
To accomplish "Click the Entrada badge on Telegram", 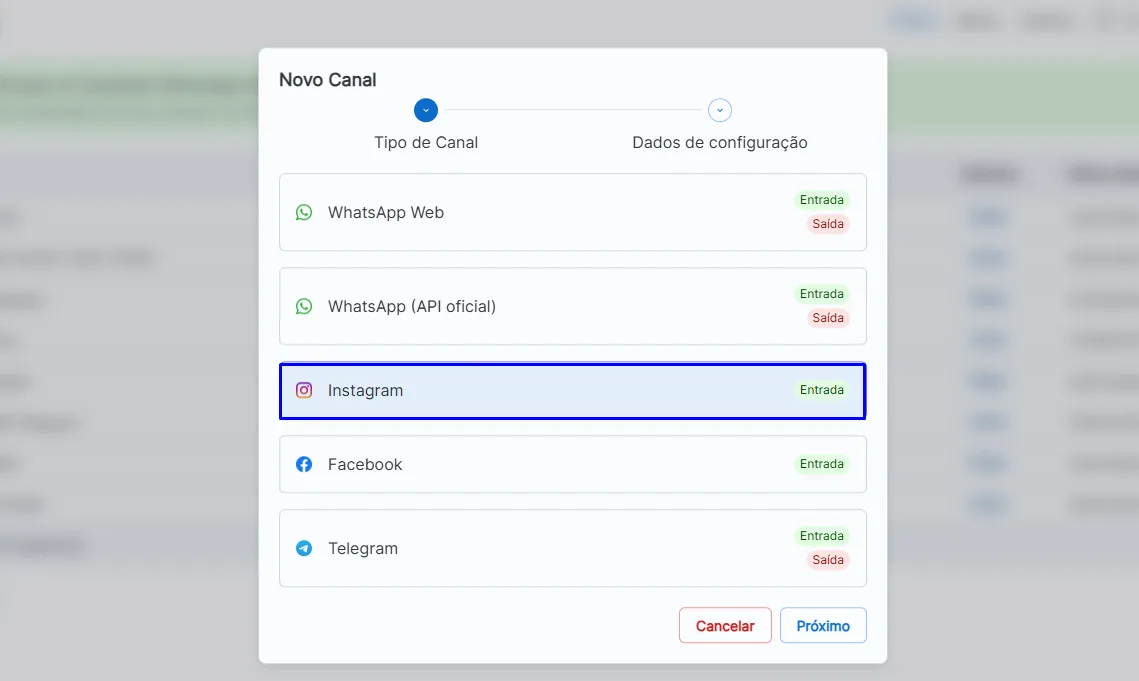I will [x=822, y=536].
